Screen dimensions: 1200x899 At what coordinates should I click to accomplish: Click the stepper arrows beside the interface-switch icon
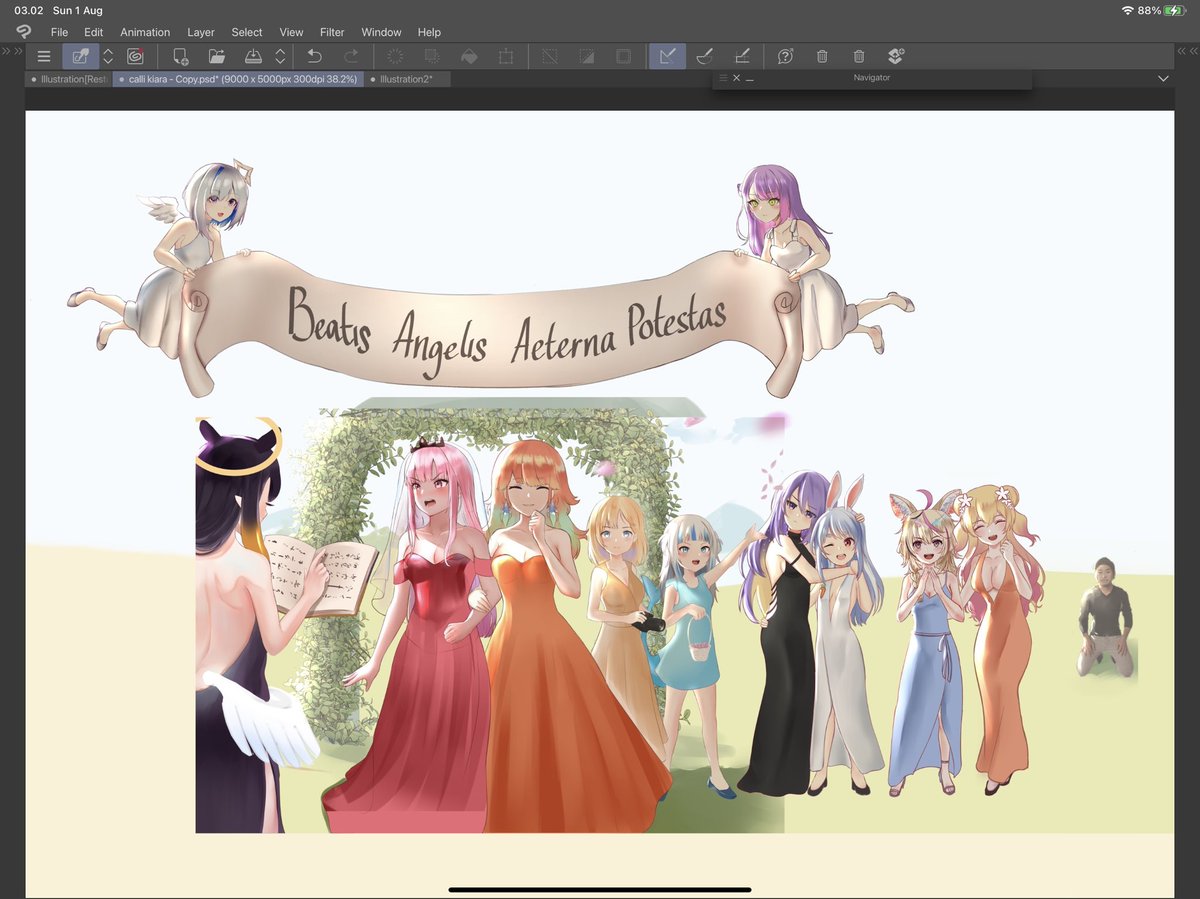(108, 57)
